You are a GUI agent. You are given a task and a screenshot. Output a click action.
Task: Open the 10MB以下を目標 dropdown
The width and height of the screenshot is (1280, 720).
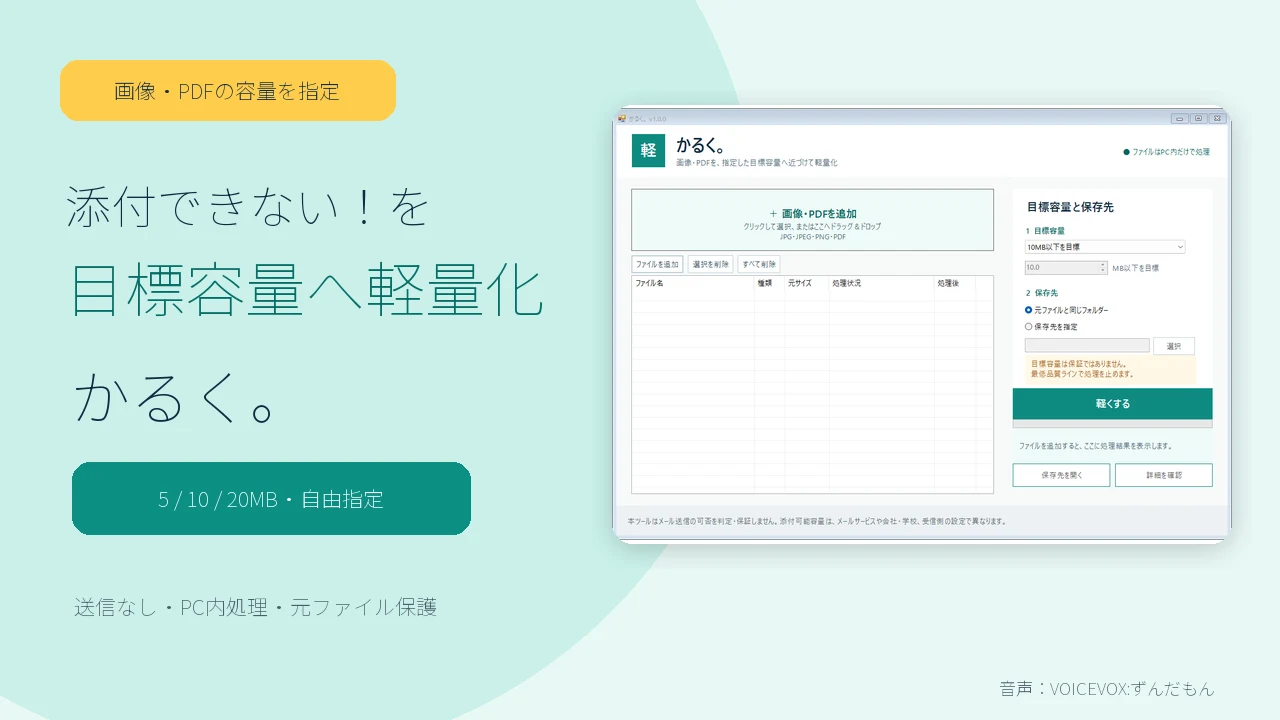(x=1105, y=247)
